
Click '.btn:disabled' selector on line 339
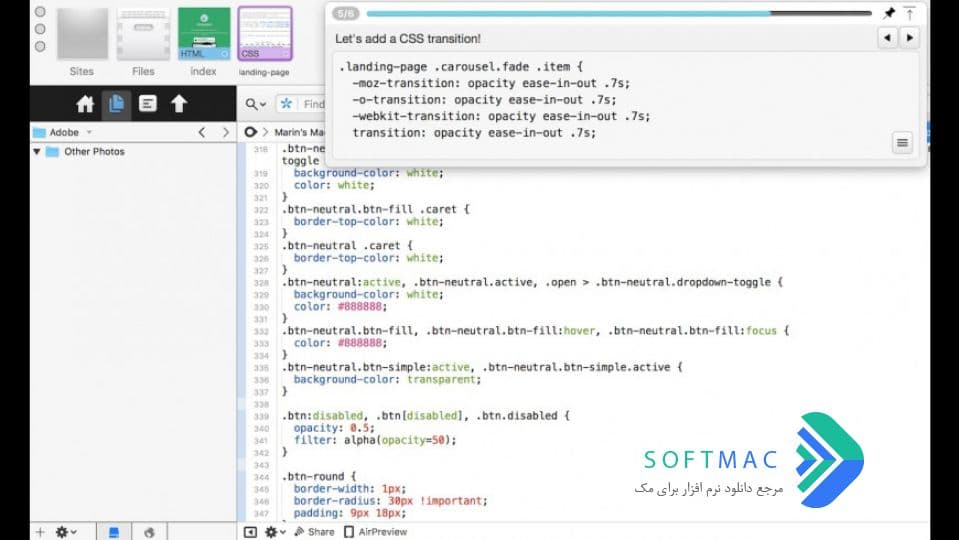[x=322, y=416]
